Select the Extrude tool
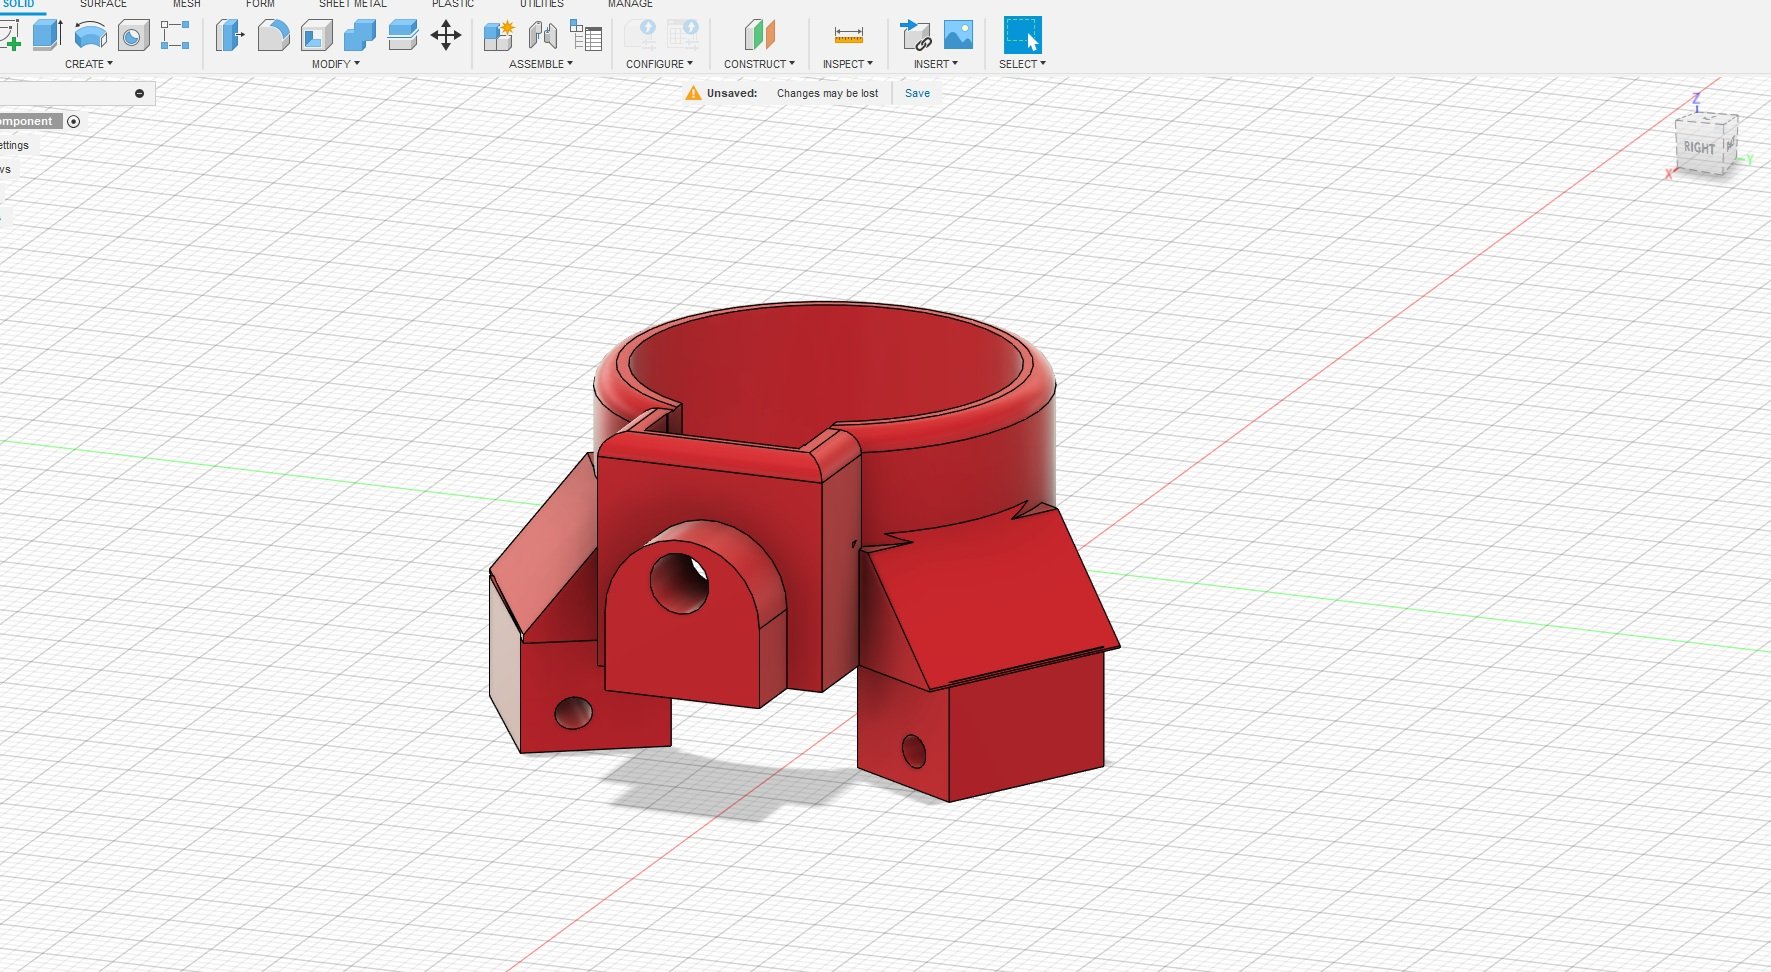The height and width of the screenshot is (972, 1771). pyautogui.click(x=47, y=36)
